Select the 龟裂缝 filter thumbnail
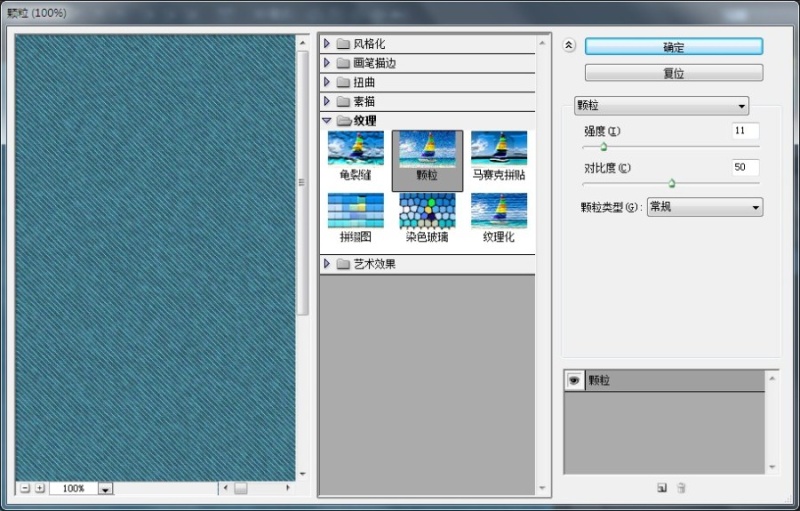This screenshot has height=511, width=800. (355, 148)
